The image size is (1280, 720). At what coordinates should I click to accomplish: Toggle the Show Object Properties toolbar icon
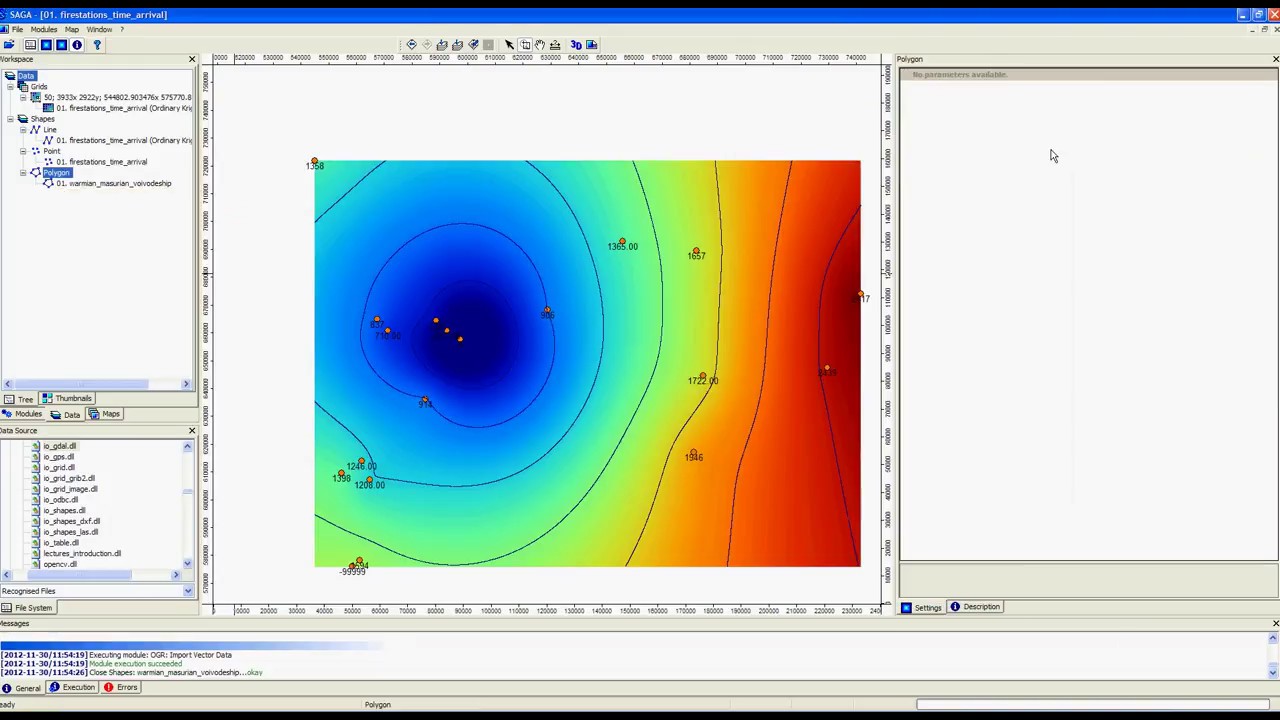(61, 45)
